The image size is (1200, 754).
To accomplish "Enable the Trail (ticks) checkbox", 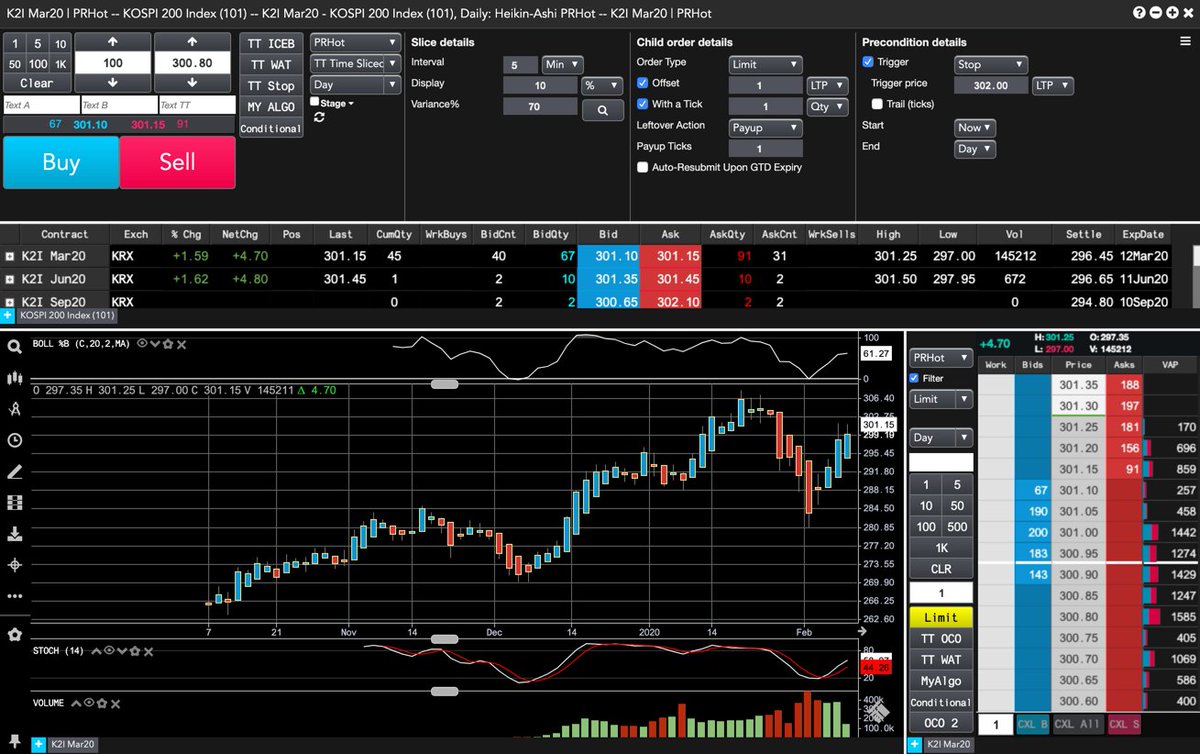I will point(877,104).
